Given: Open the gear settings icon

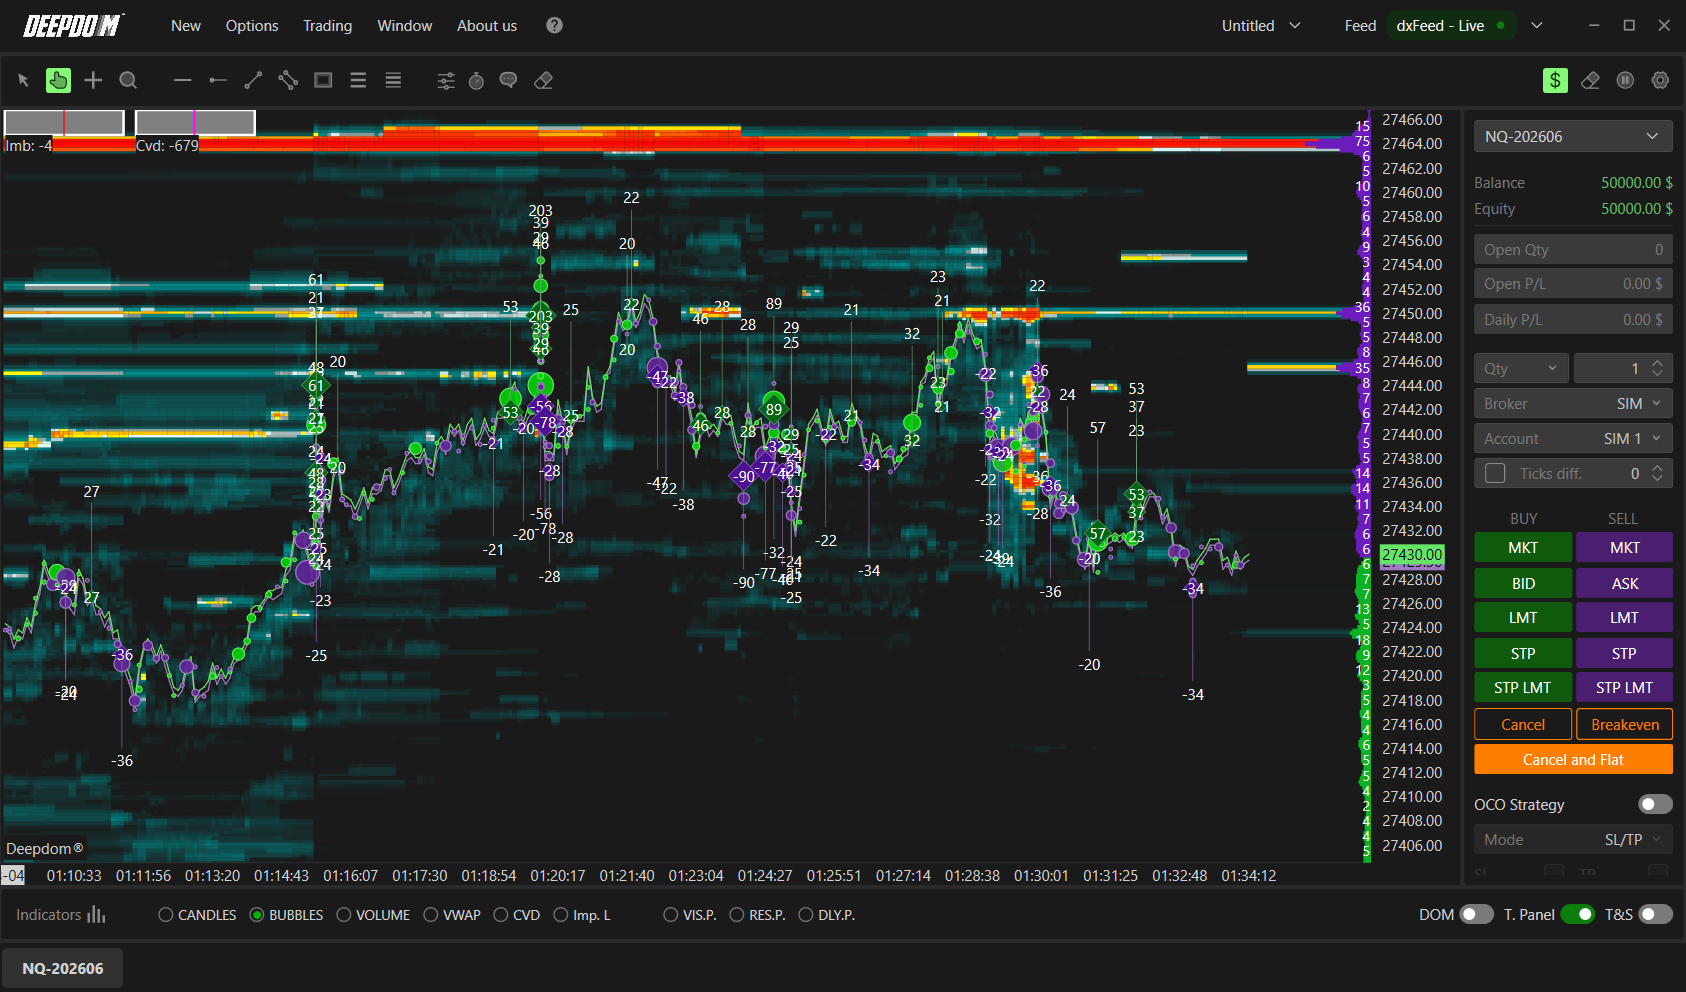Looking at the screenshot, I should coord(1660,80).
